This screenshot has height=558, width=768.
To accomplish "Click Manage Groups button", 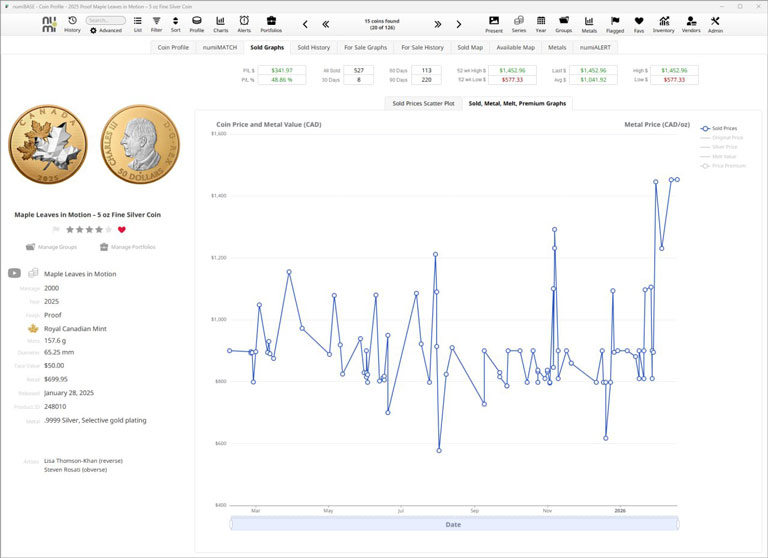I will tap(51, 247).
